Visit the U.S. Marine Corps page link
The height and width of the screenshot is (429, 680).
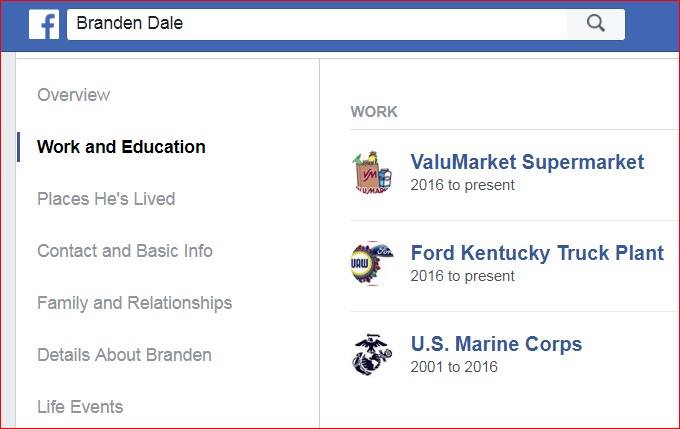click(496, 344)
